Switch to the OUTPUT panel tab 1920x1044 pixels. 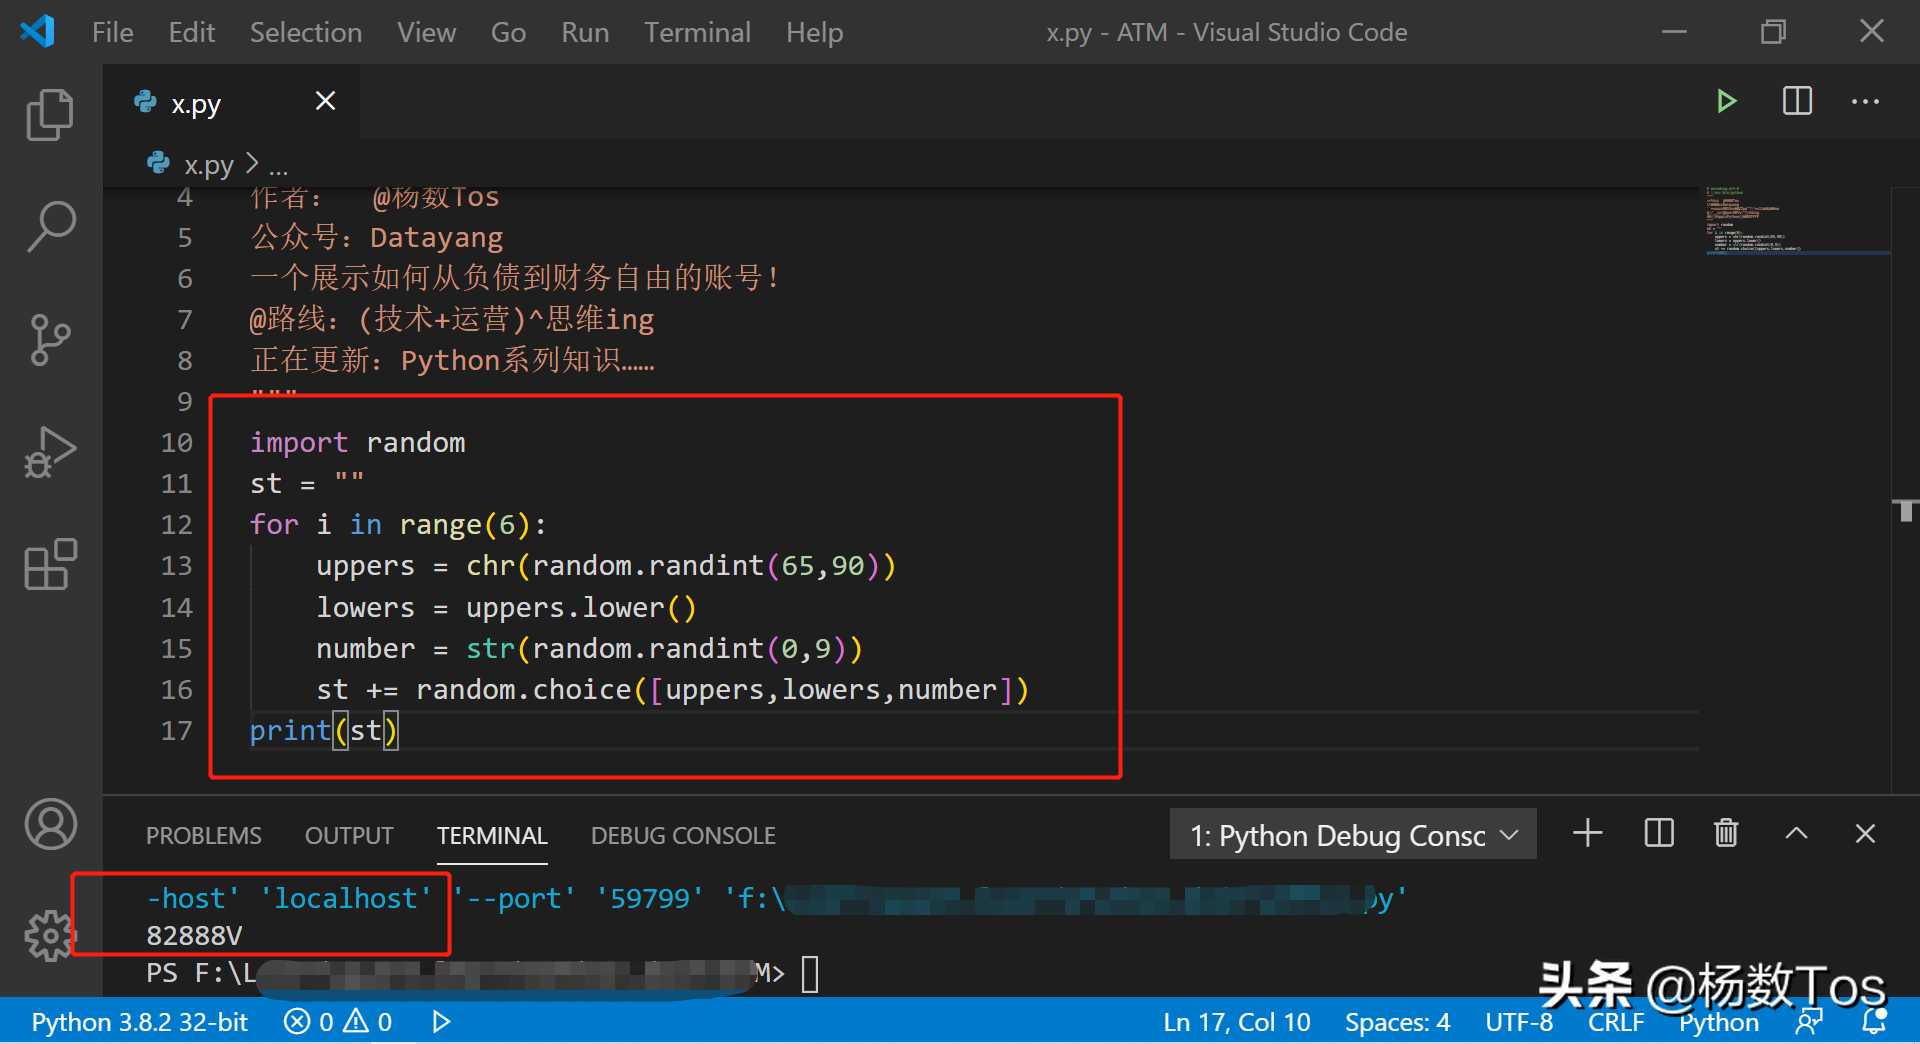coord(349,836)
